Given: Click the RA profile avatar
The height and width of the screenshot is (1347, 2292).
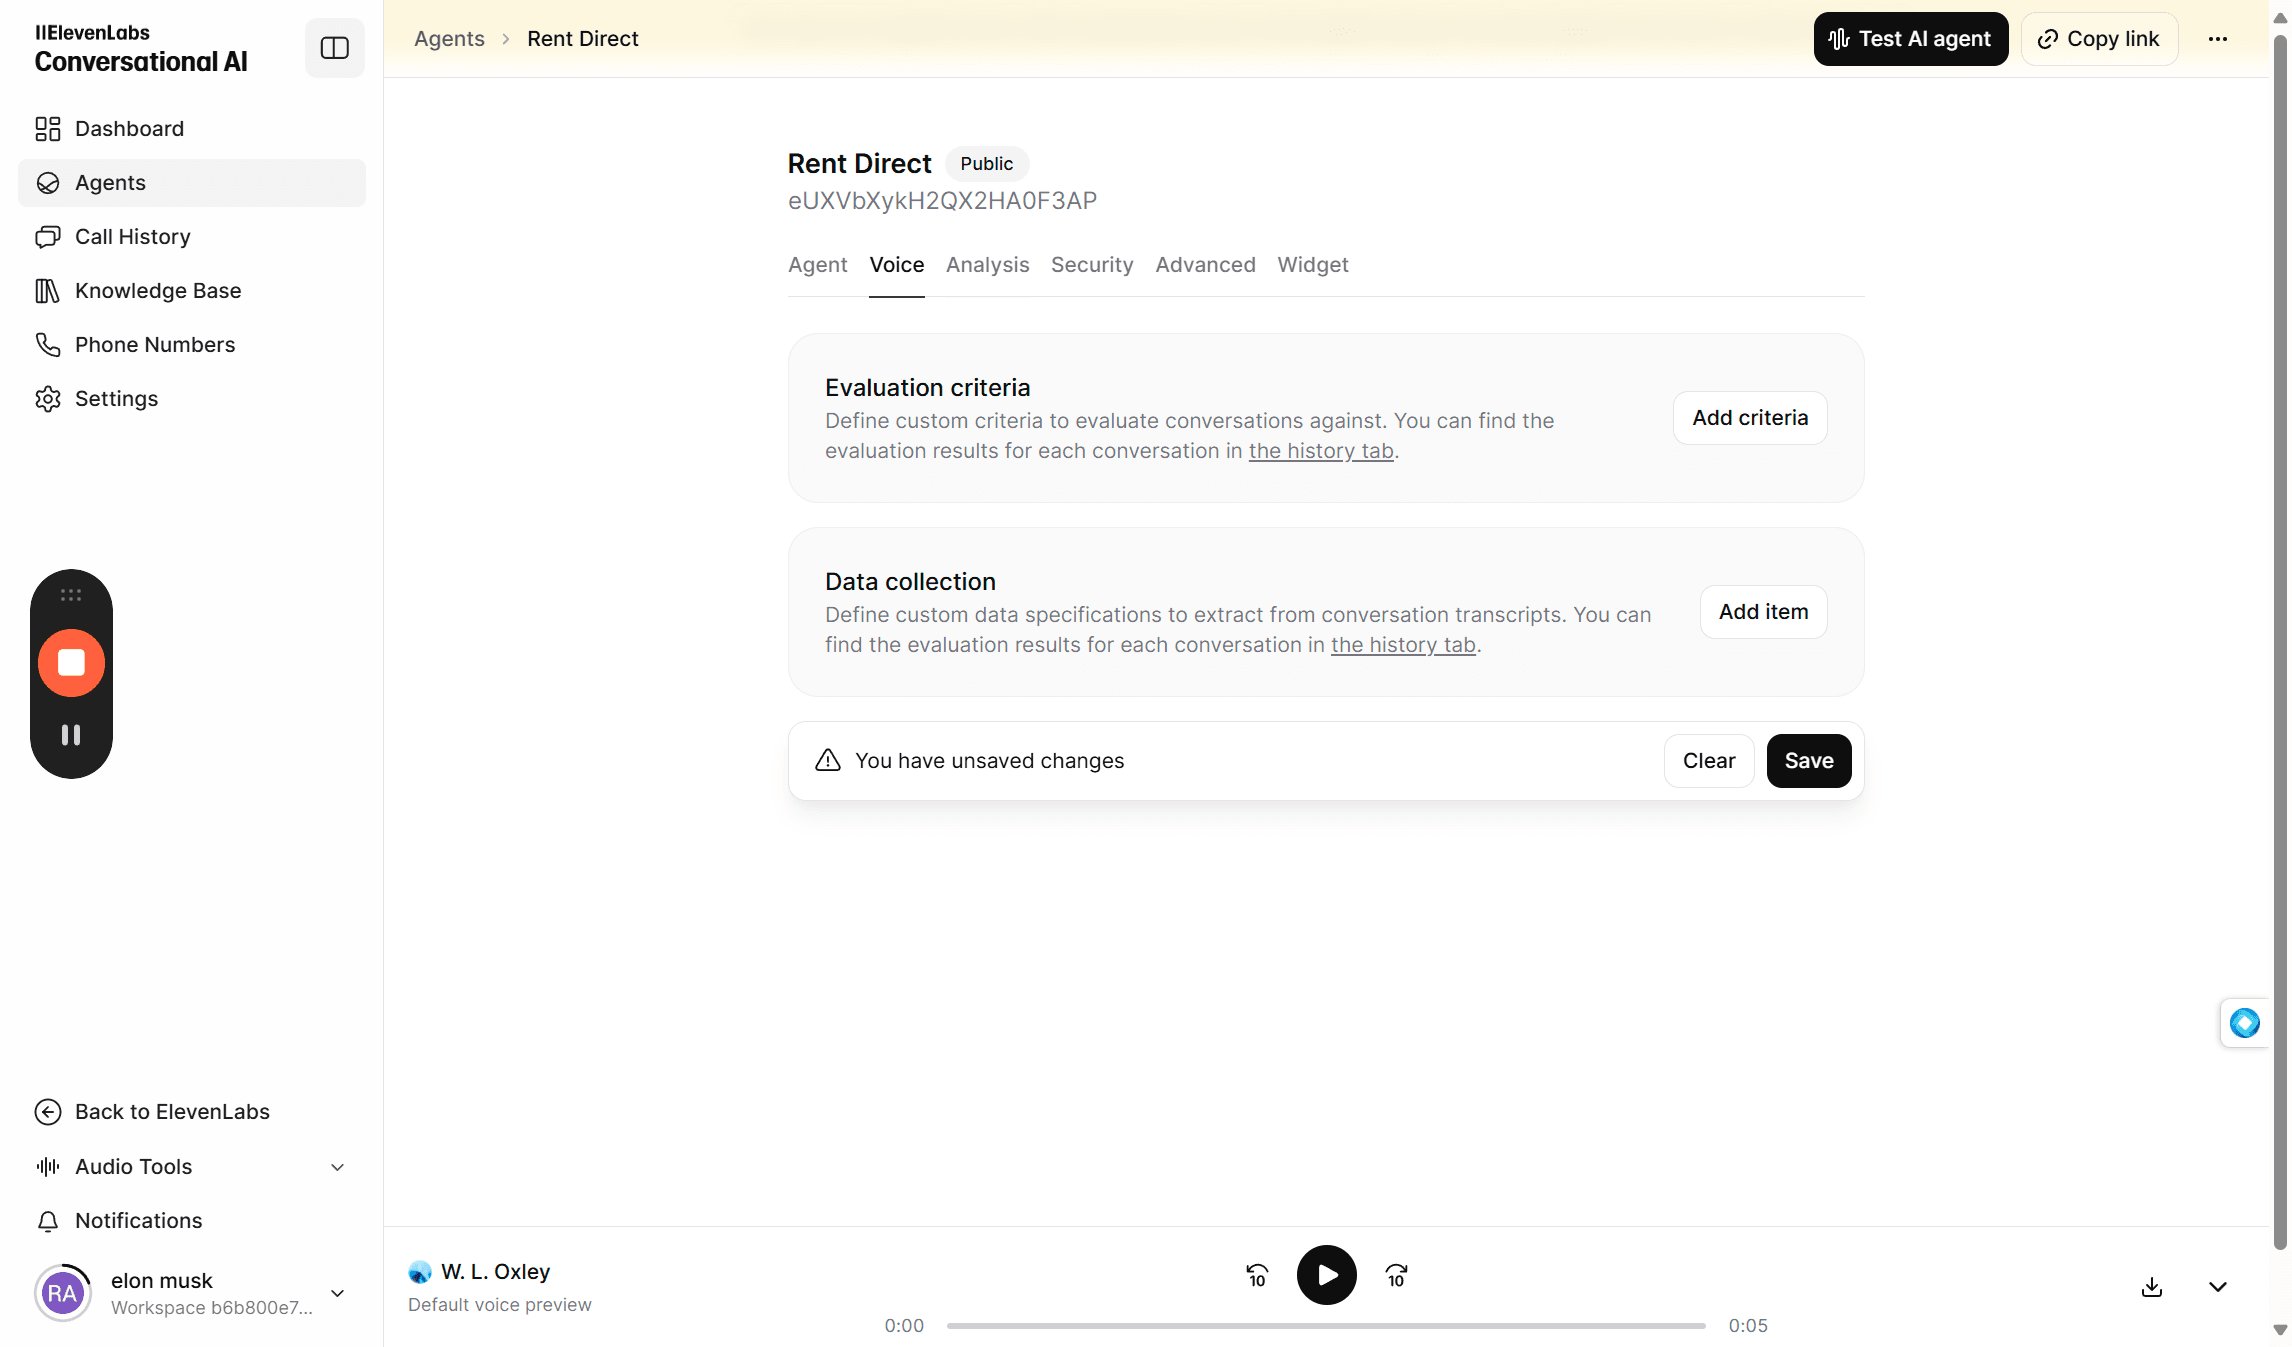Looking at the screenshot, I should click(62, 1293).
